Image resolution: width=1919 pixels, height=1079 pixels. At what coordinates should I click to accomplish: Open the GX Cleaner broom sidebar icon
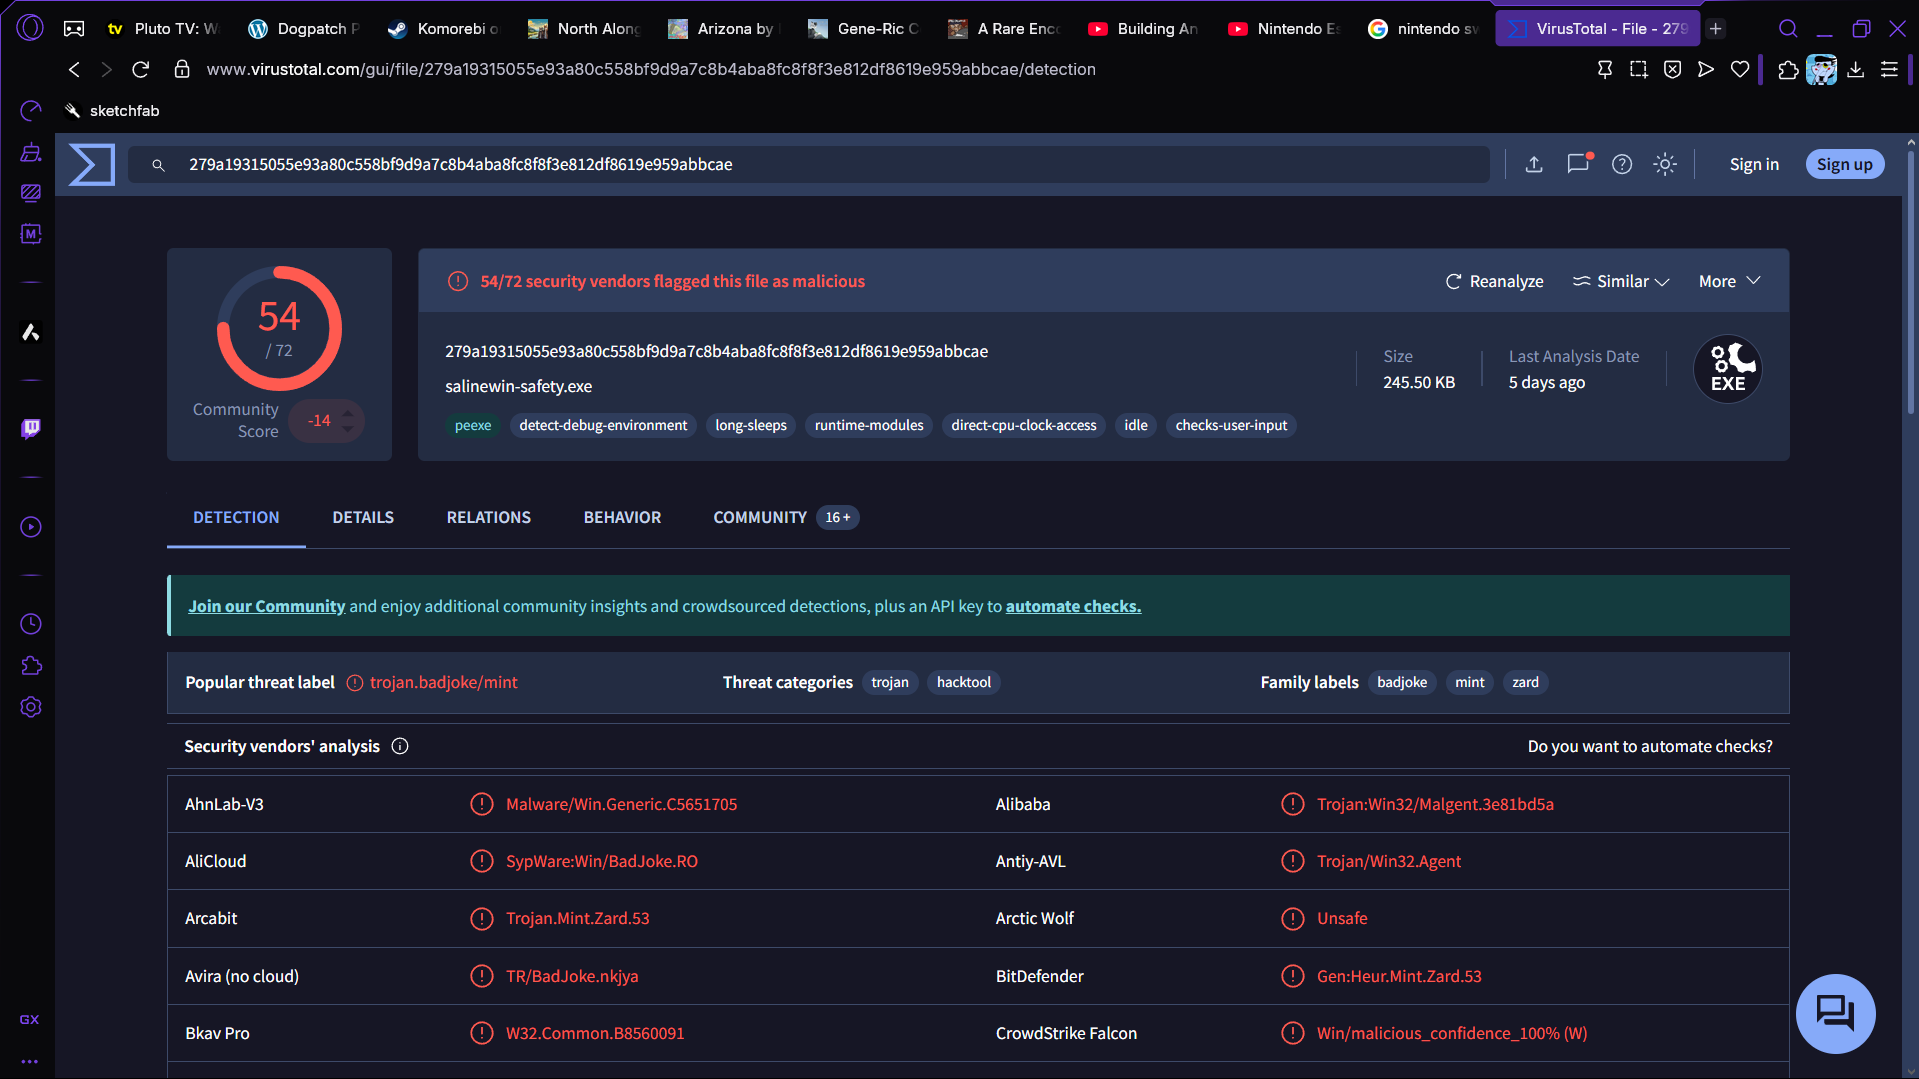[31, 152]
